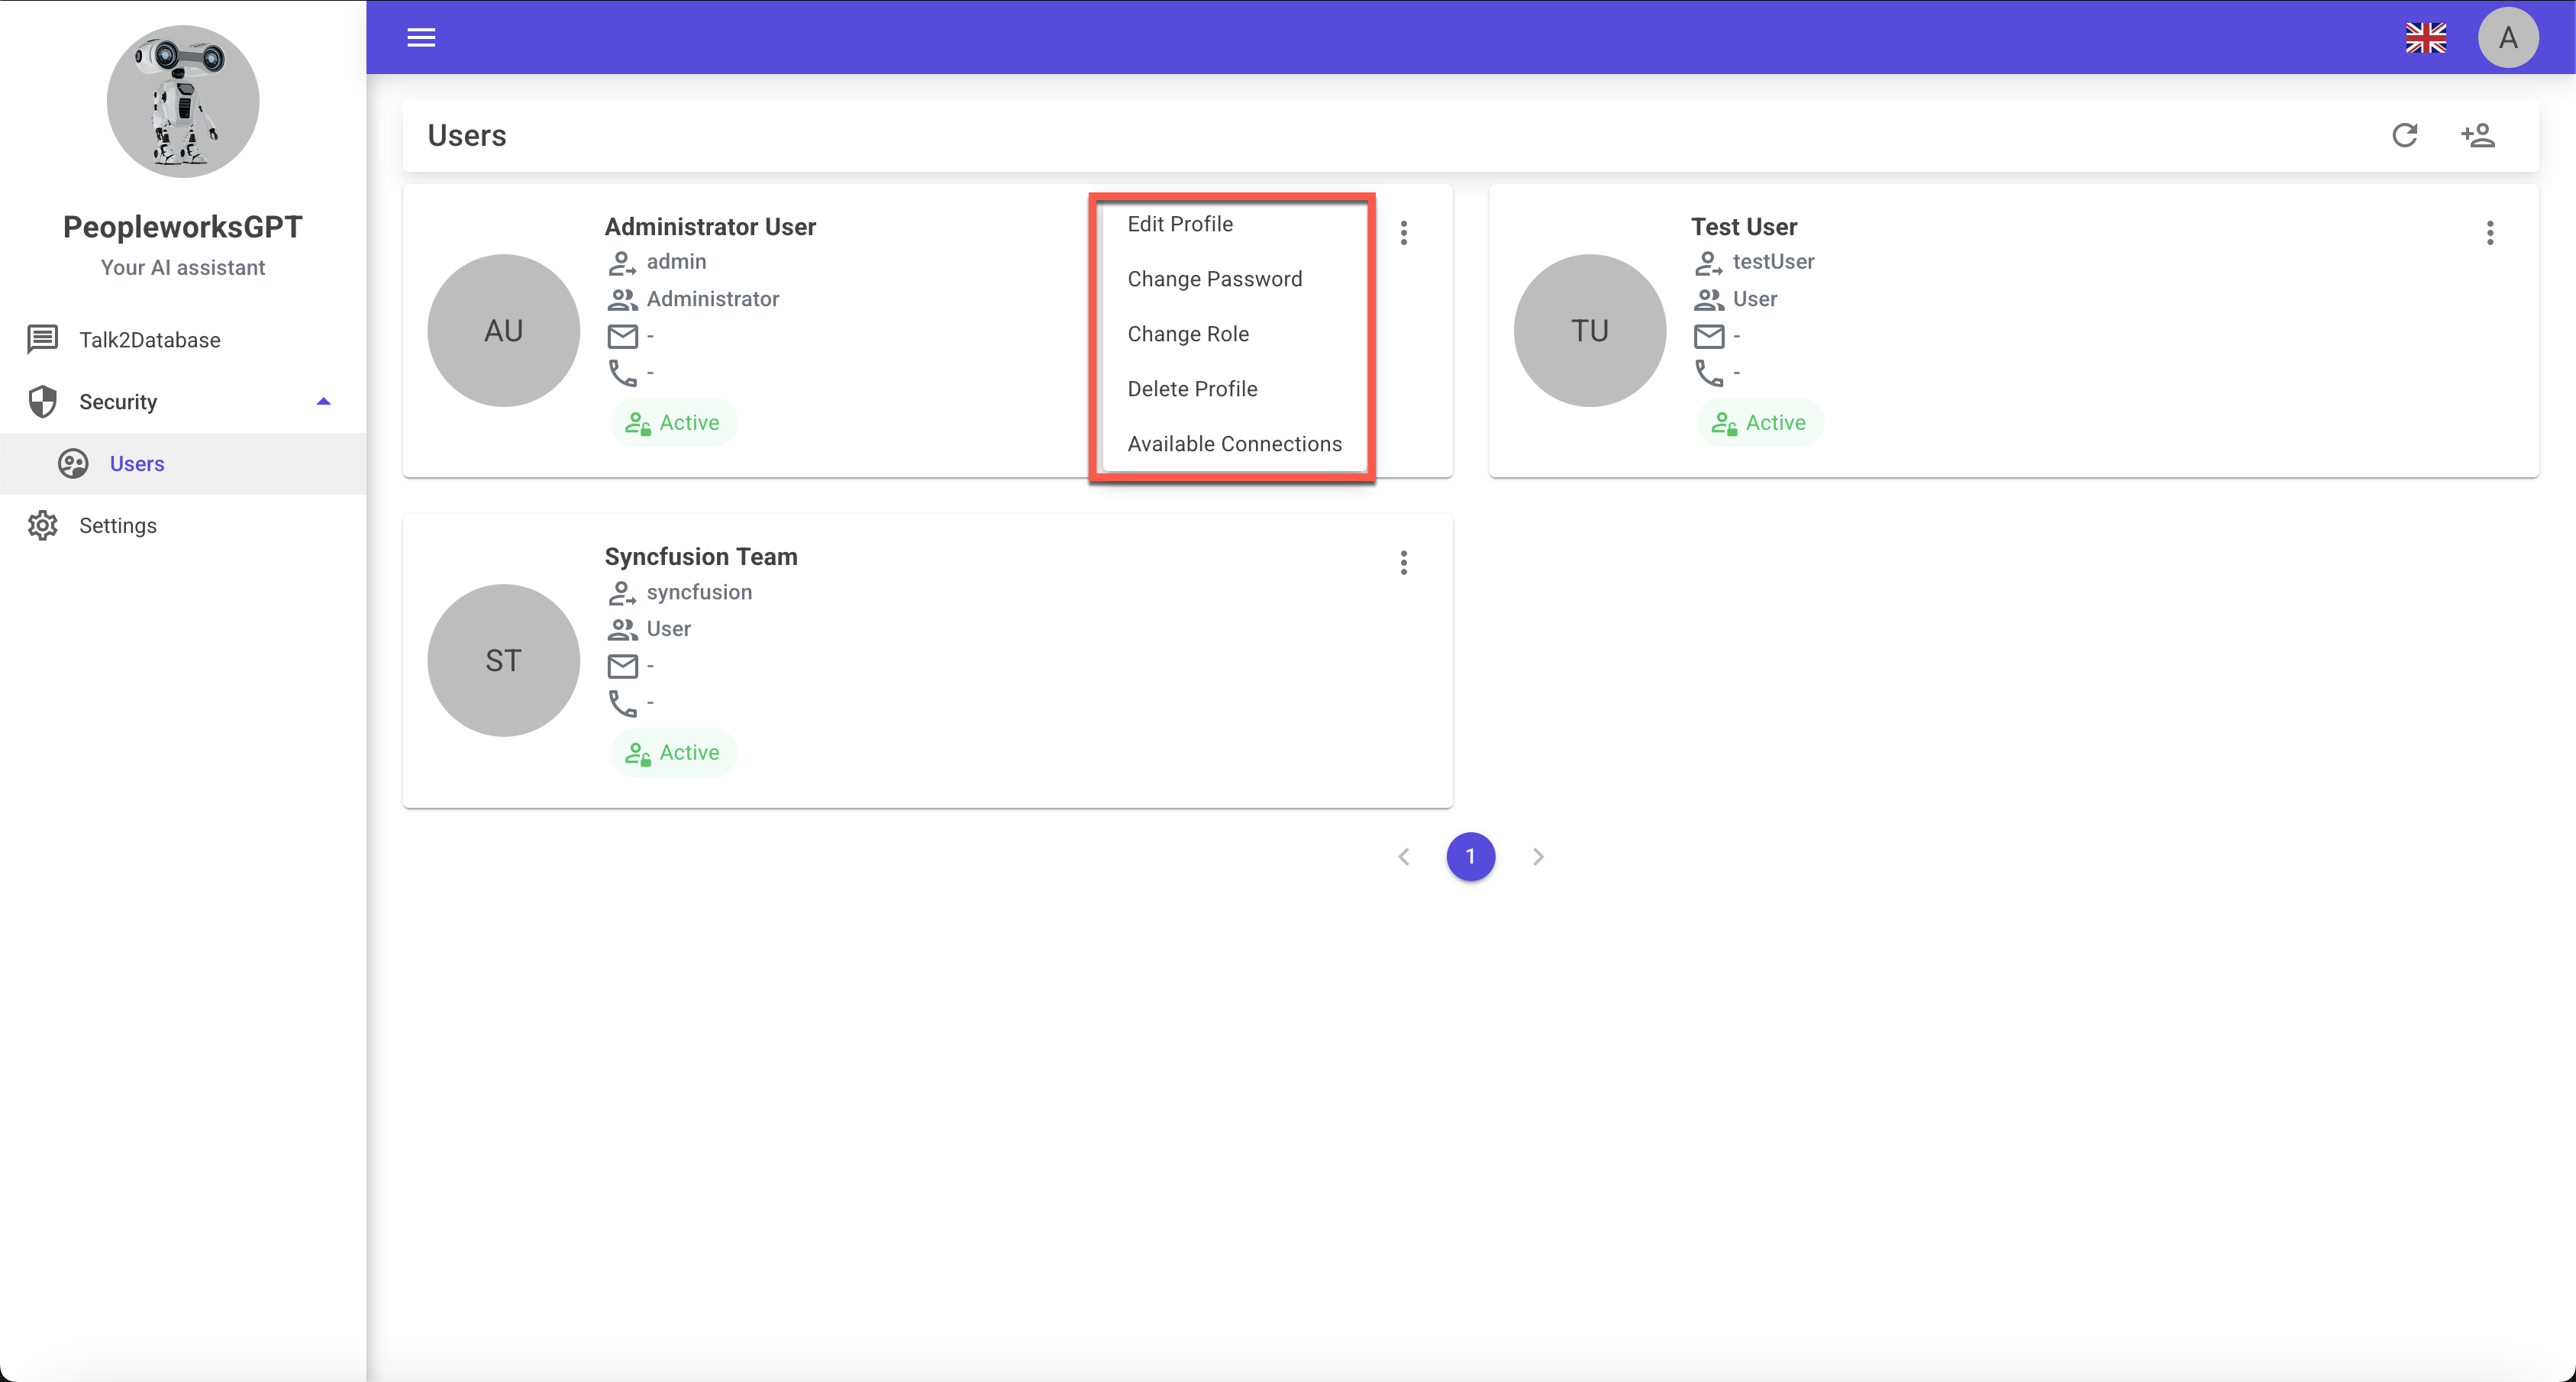The image size is (2576, 1382).
Task: Click the syncfusion username icon
Action: coord(622,593)
